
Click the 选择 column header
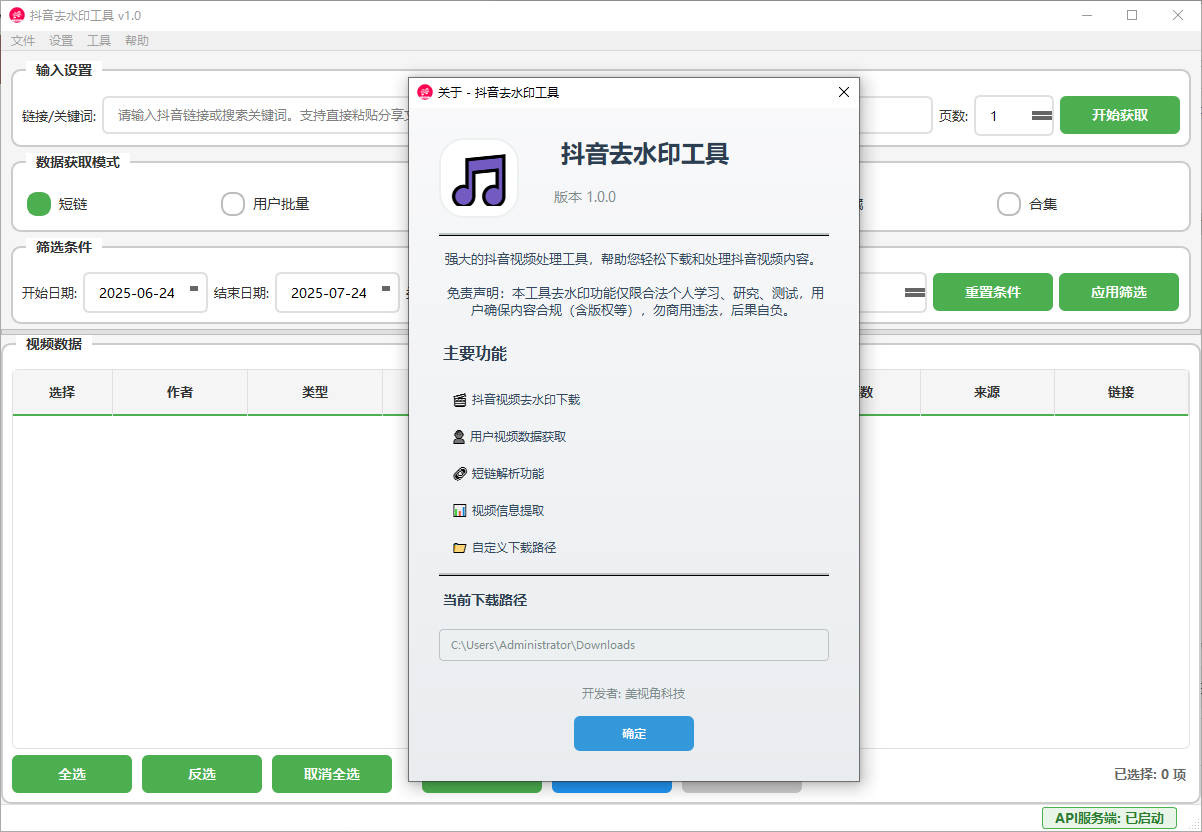[x=62, y=392]
